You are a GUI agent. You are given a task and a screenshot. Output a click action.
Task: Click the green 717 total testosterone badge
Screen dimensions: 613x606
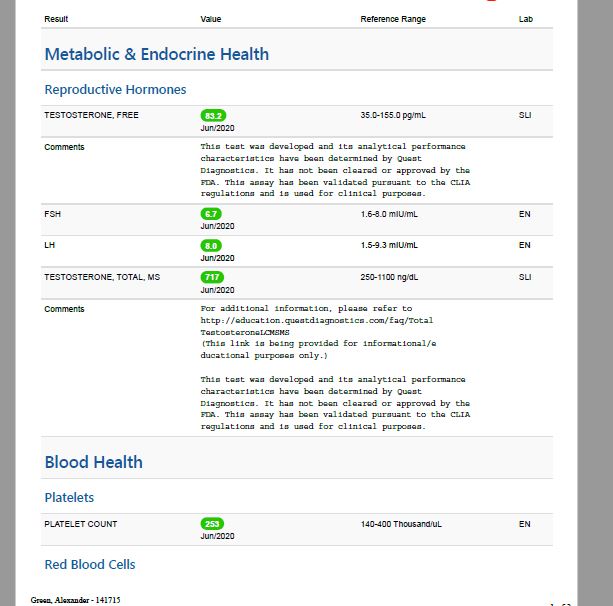point(212,277)
